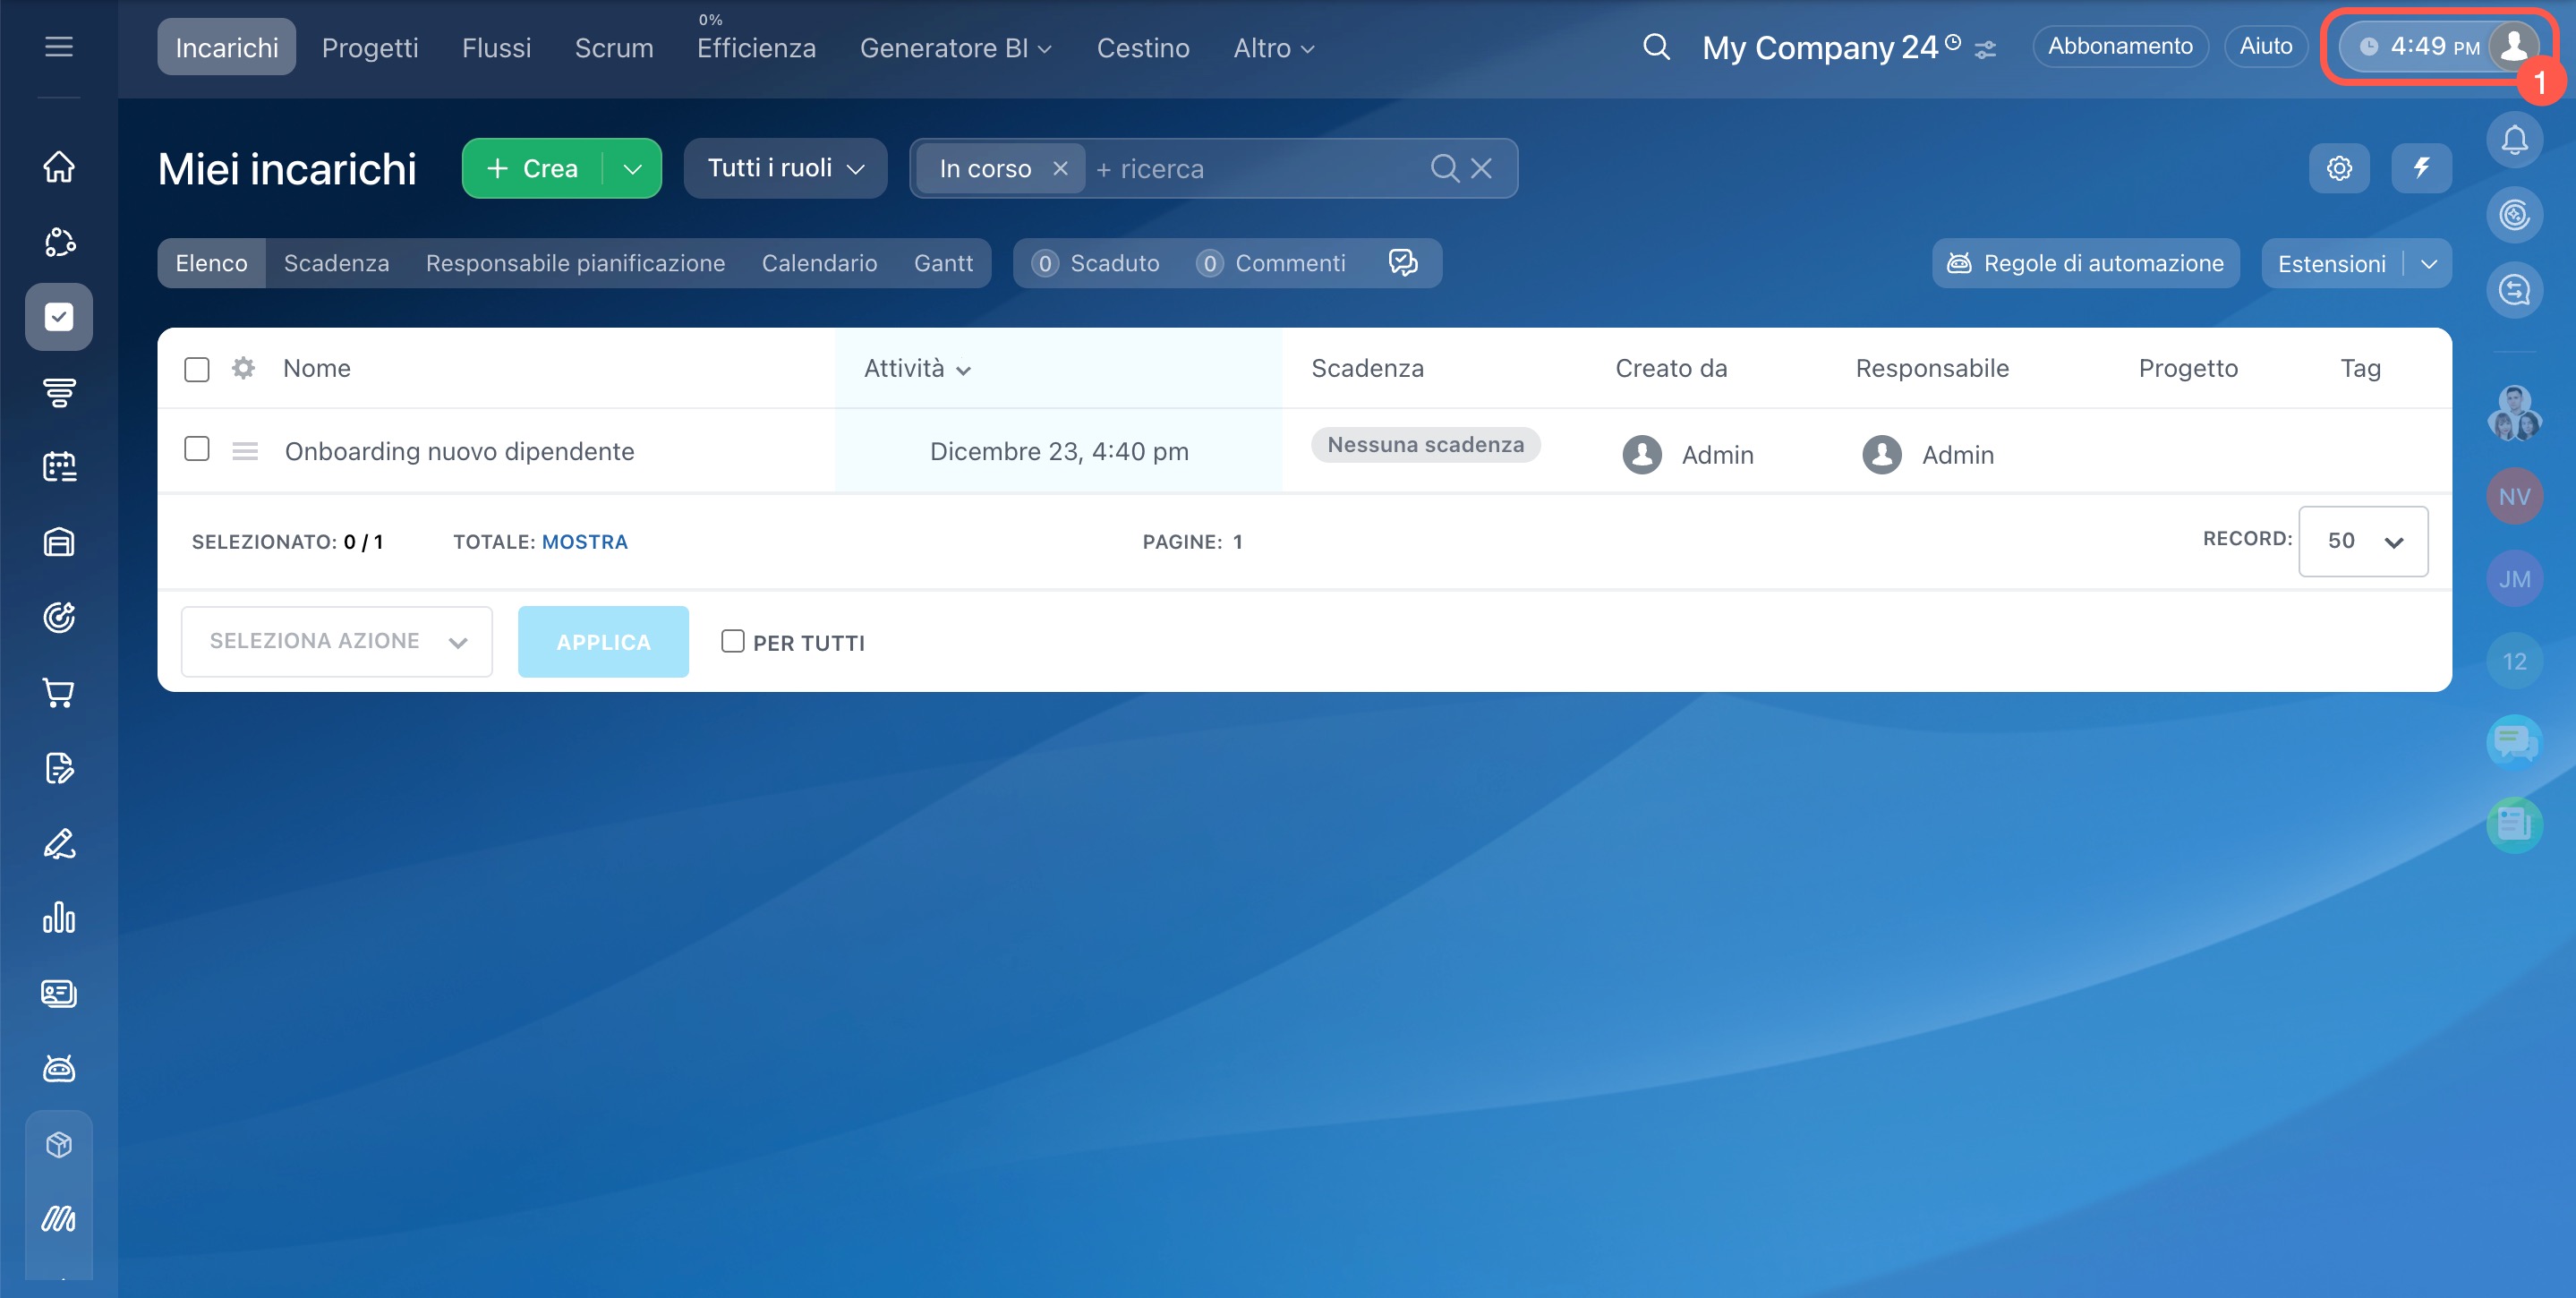The width and height of the screenshot is (2576, 1298).
Task: Toggle the select-all checkbox in table header
Action: pos(197,369)
